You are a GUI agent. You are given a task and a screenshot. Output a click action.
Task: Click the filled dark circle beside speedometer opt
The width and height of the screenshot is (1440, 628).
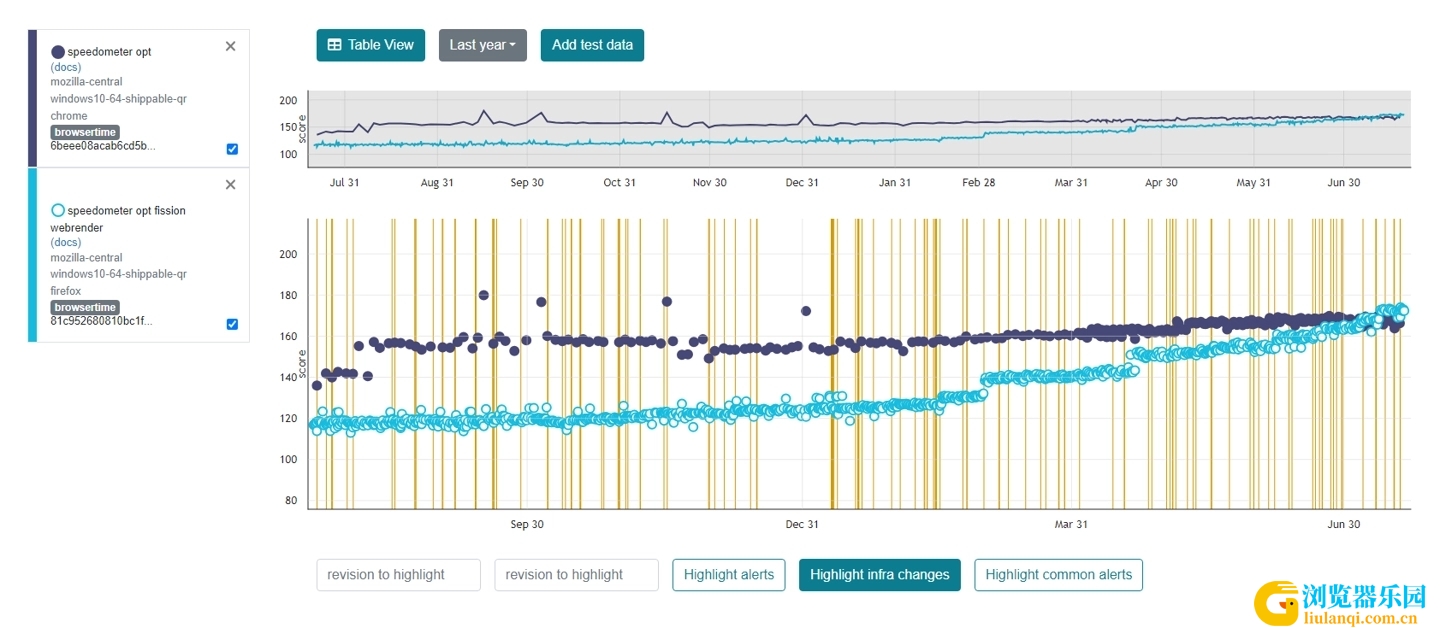[58, 52]
